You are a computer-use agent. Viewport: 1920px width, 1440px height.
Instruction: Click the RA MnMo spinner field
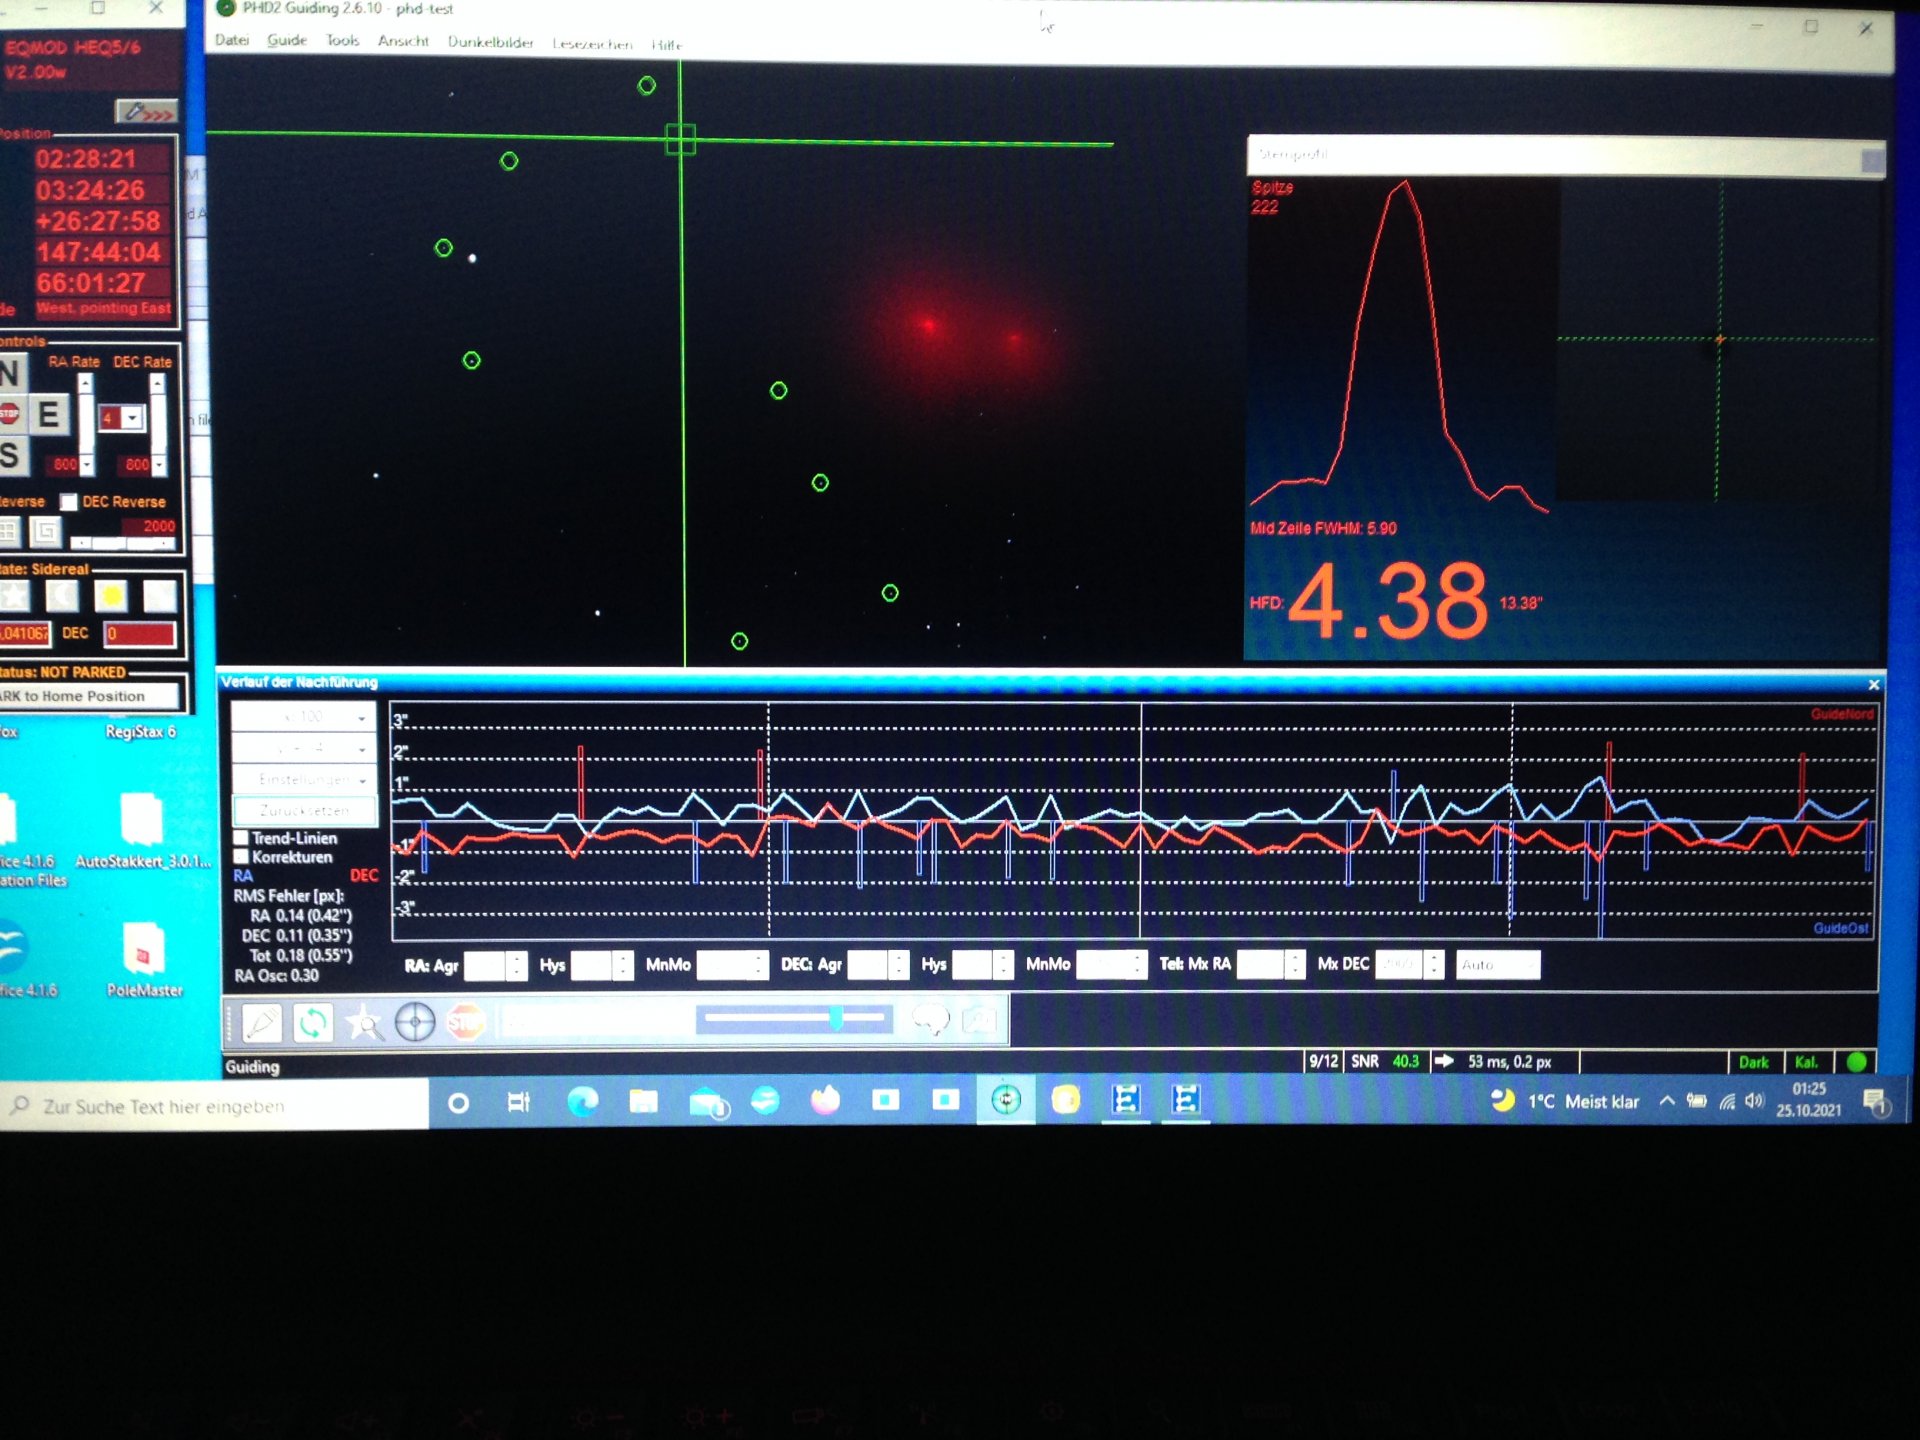(732, 965)
